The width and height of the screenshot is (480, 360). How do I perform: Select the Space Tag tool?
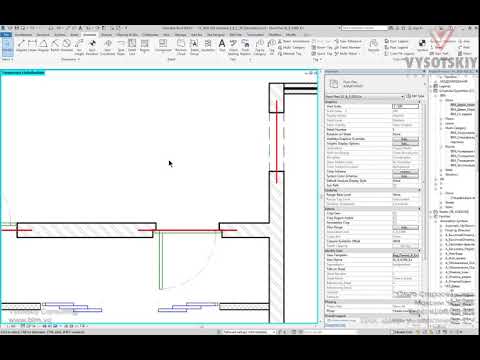tap(322, 53)
